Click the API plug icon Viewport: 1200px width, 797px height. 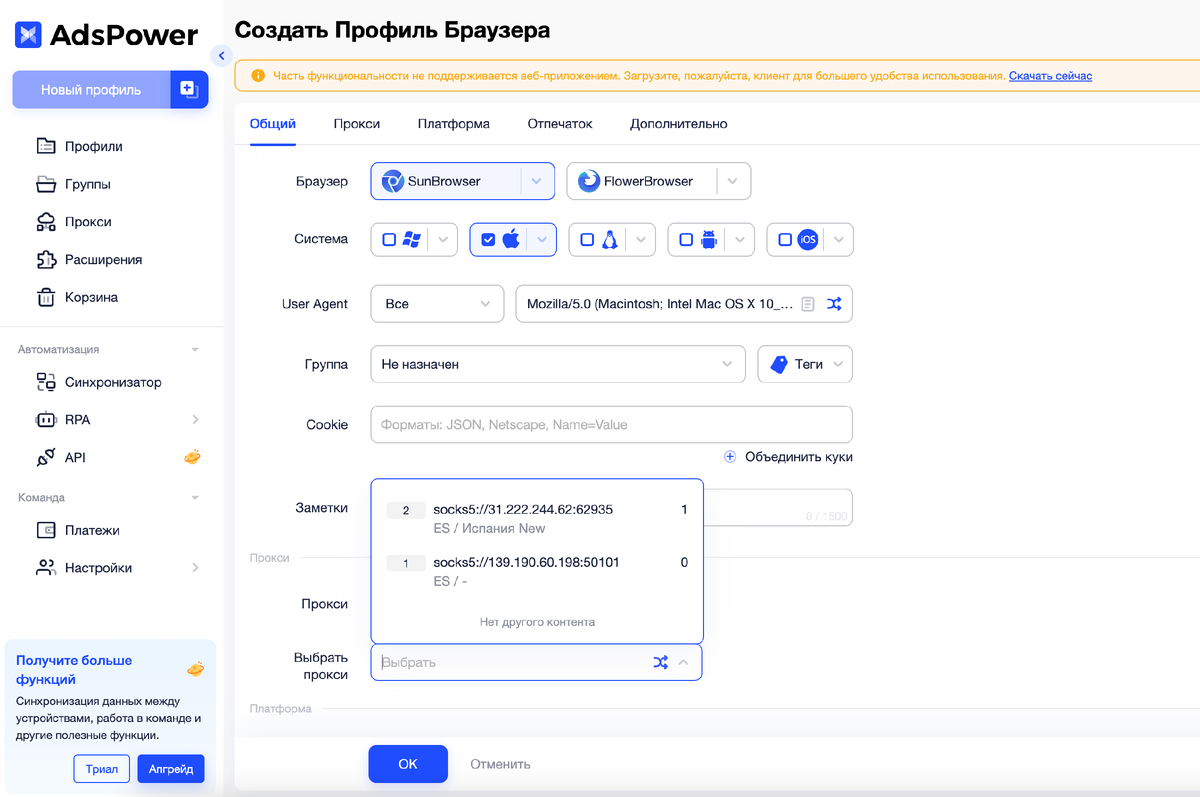pyautogui.click(x=46, y=457)
